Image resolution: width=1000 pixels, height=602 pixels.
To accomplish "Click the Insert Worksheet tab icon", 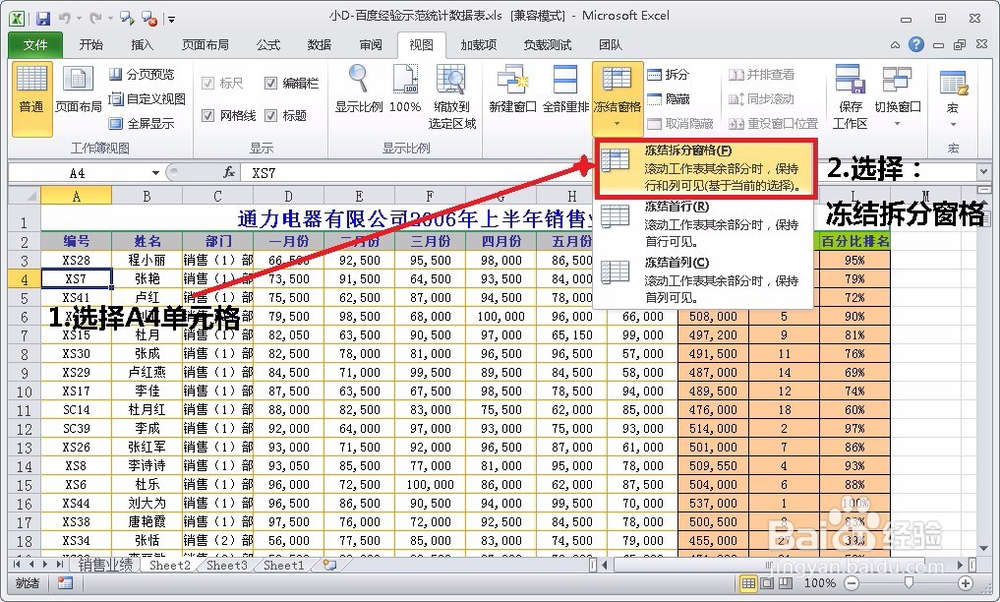I will coord(329,565).
